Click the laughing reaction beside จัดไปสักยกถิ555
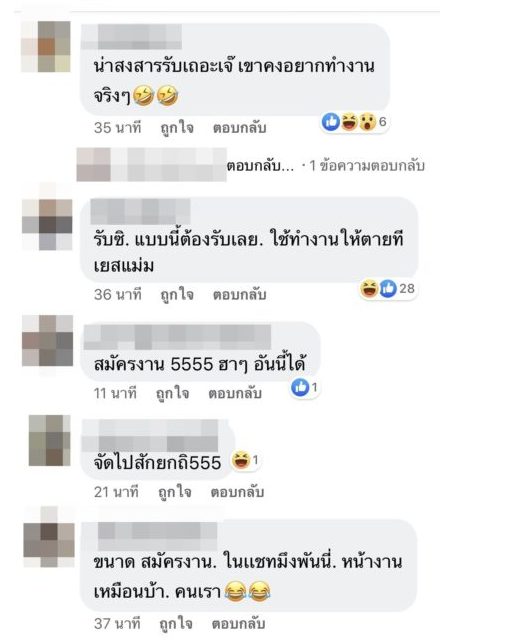The height and width of the screenshot is (640, 519). point(245,460)
